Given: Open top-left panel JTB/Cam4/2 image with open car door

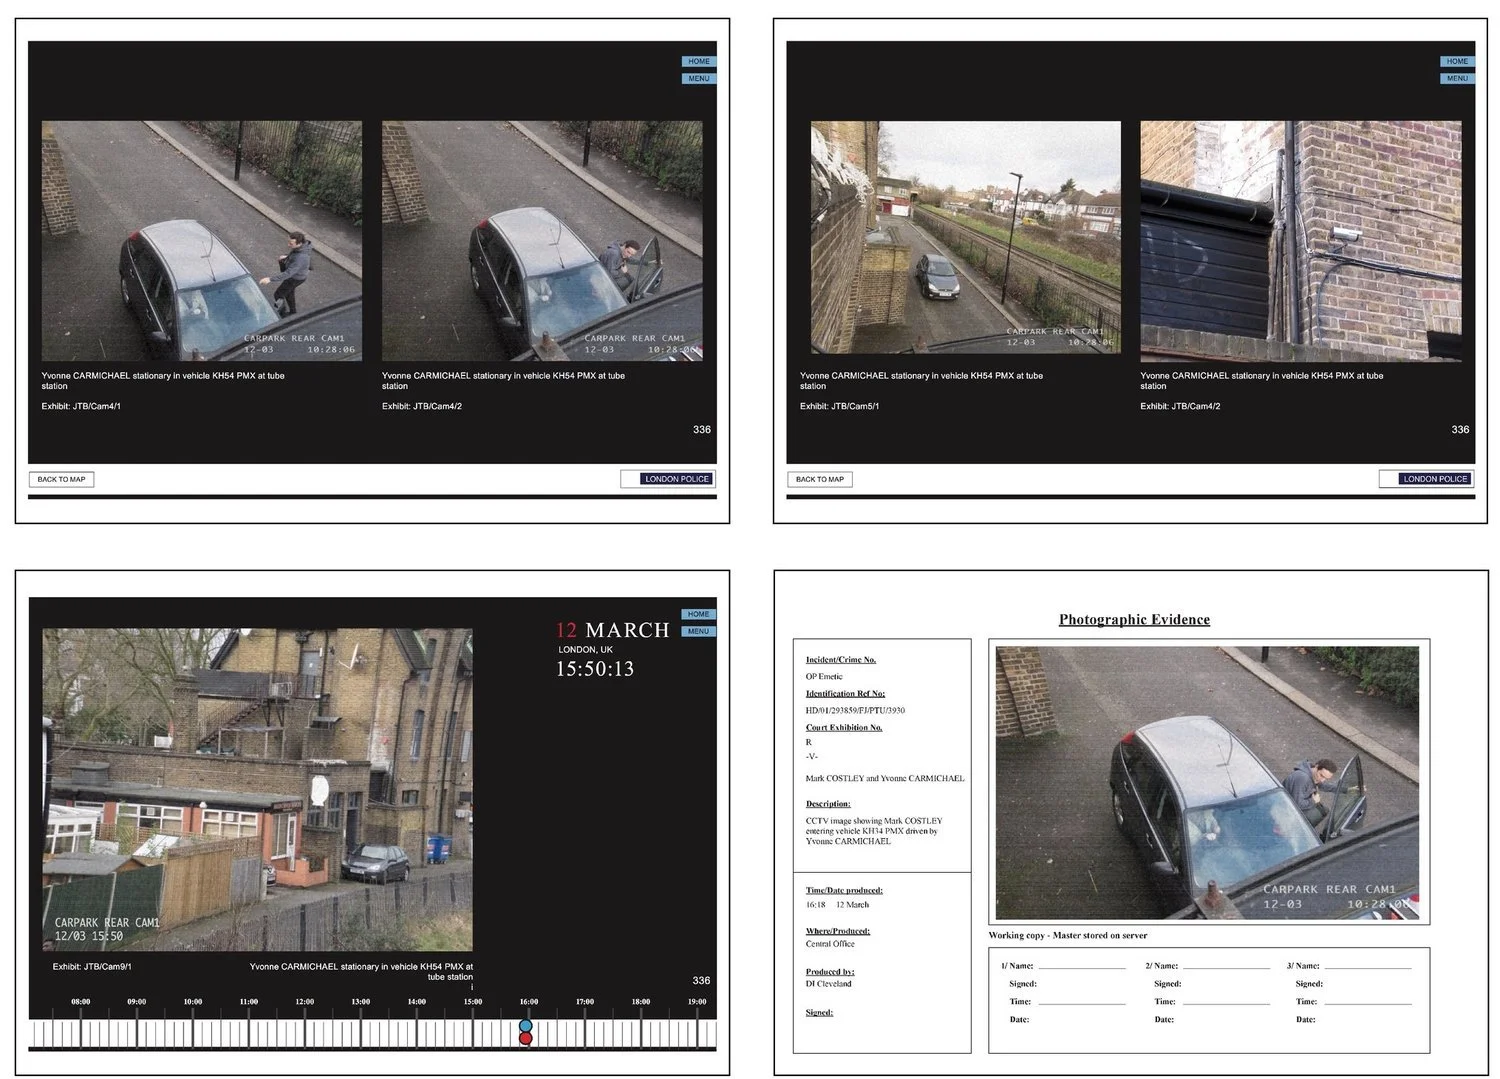Looking at the screenshot, I should point(542,241).
